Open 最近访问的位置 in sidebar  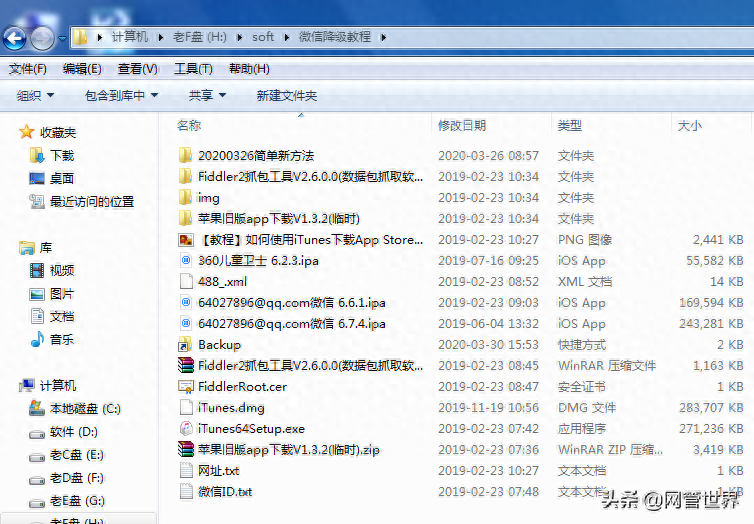[82, 201]
